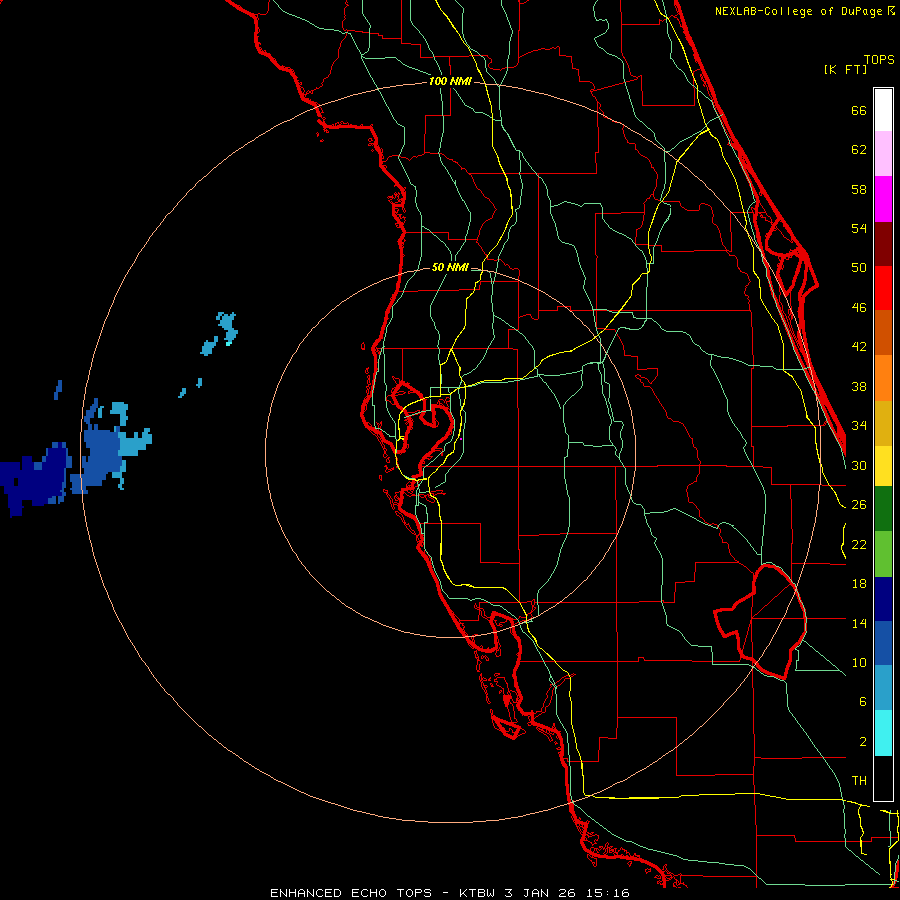900x900 pixels.
Task: Click the Enhanced Echo Tops KTBW caption
Action: click(449, 893)
